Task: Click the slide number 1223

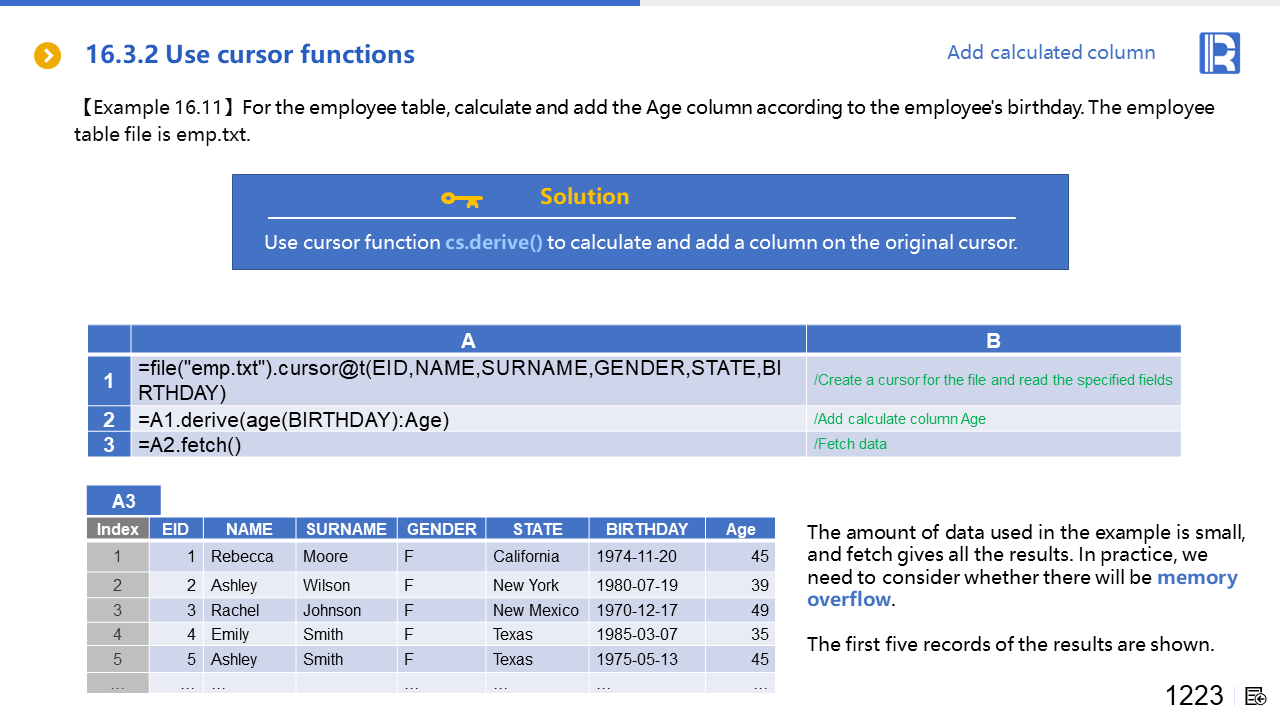Action: pyautogui.click(x=1194, y=696)
